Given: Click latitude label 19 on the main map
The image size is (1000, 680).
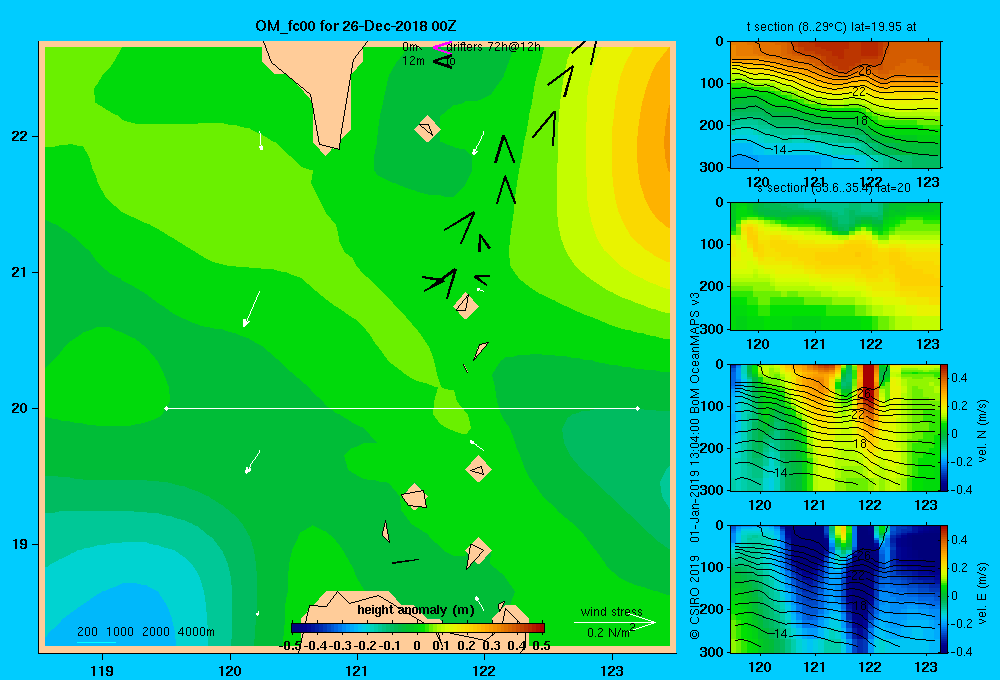Looking at the screenshot, I should [20, 544].
